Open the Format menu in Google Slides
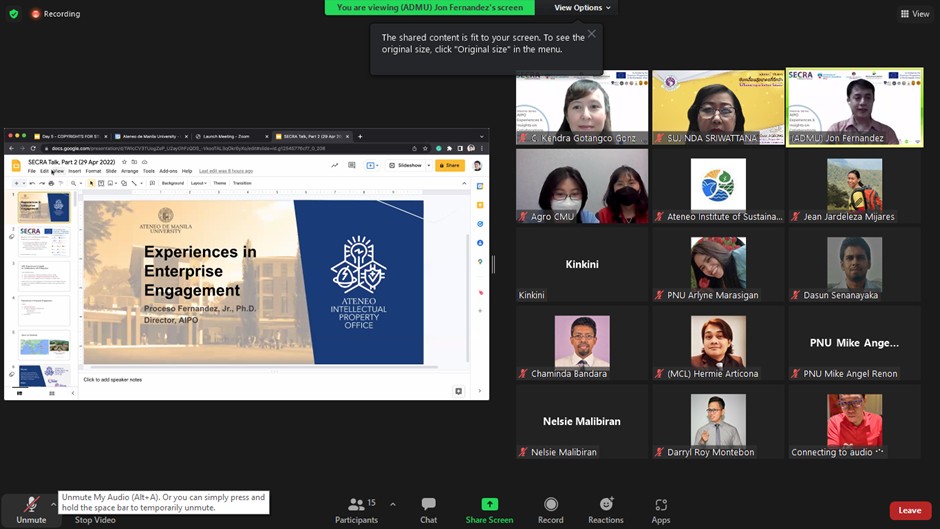The image size is (940, 529). 93,171
